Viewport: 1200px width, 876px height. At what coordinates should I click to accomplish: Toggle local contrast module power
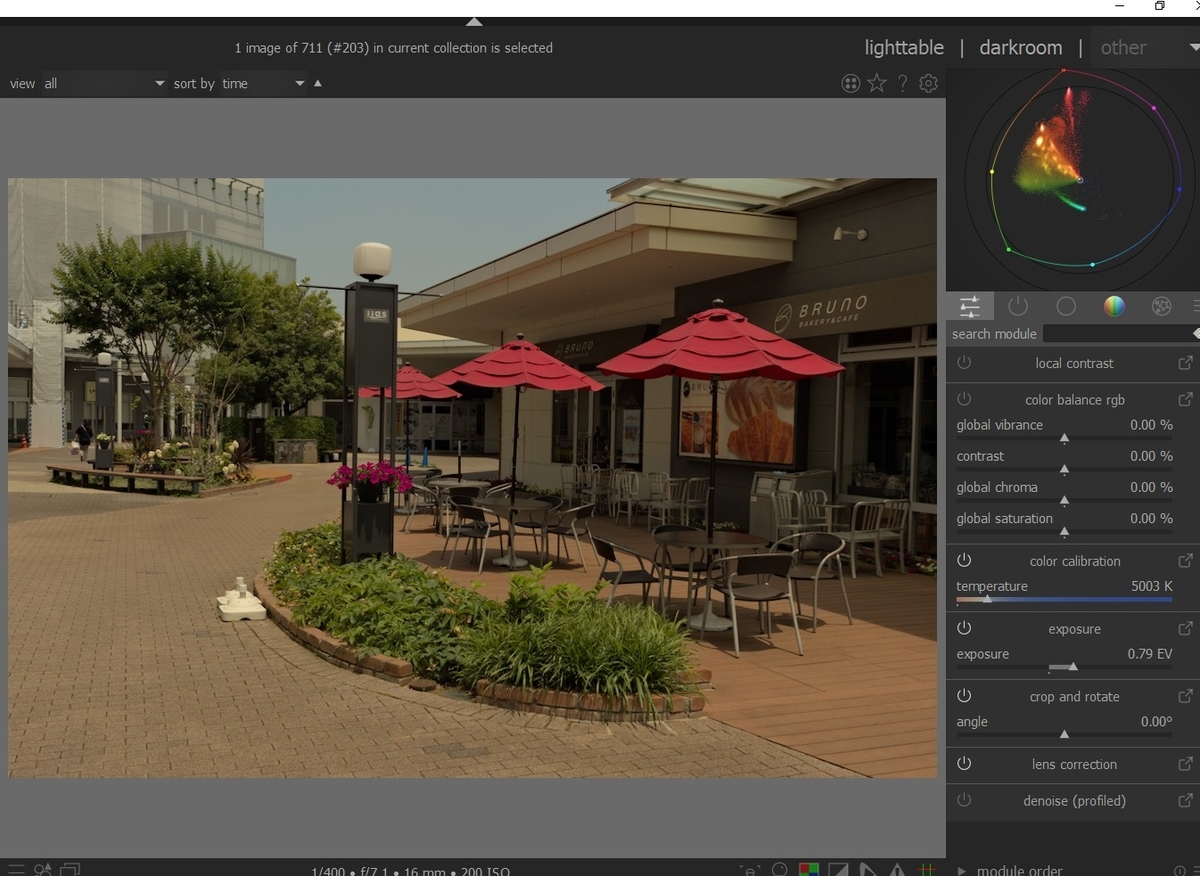pyautogui.click(x=964, y=363)
